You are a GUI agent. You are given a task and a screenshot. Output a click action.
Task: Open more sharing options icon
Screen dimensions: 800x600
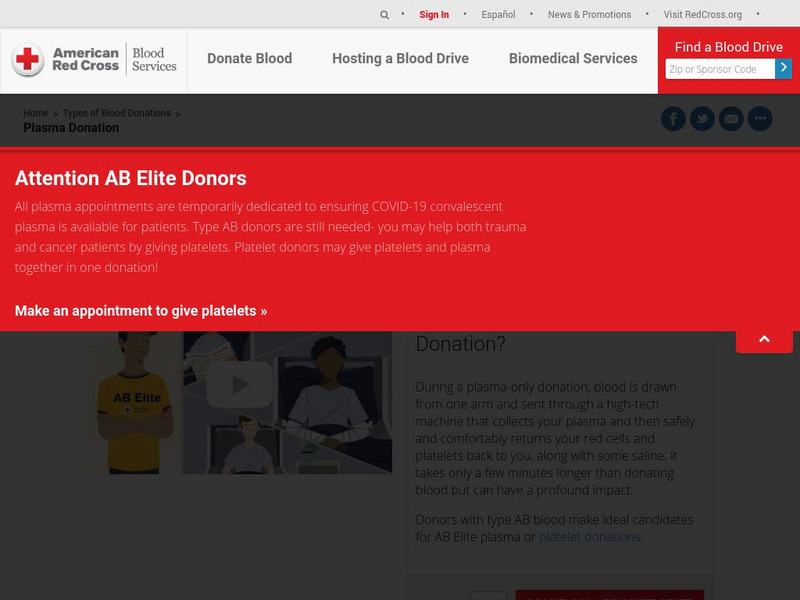tap(760, 119)
